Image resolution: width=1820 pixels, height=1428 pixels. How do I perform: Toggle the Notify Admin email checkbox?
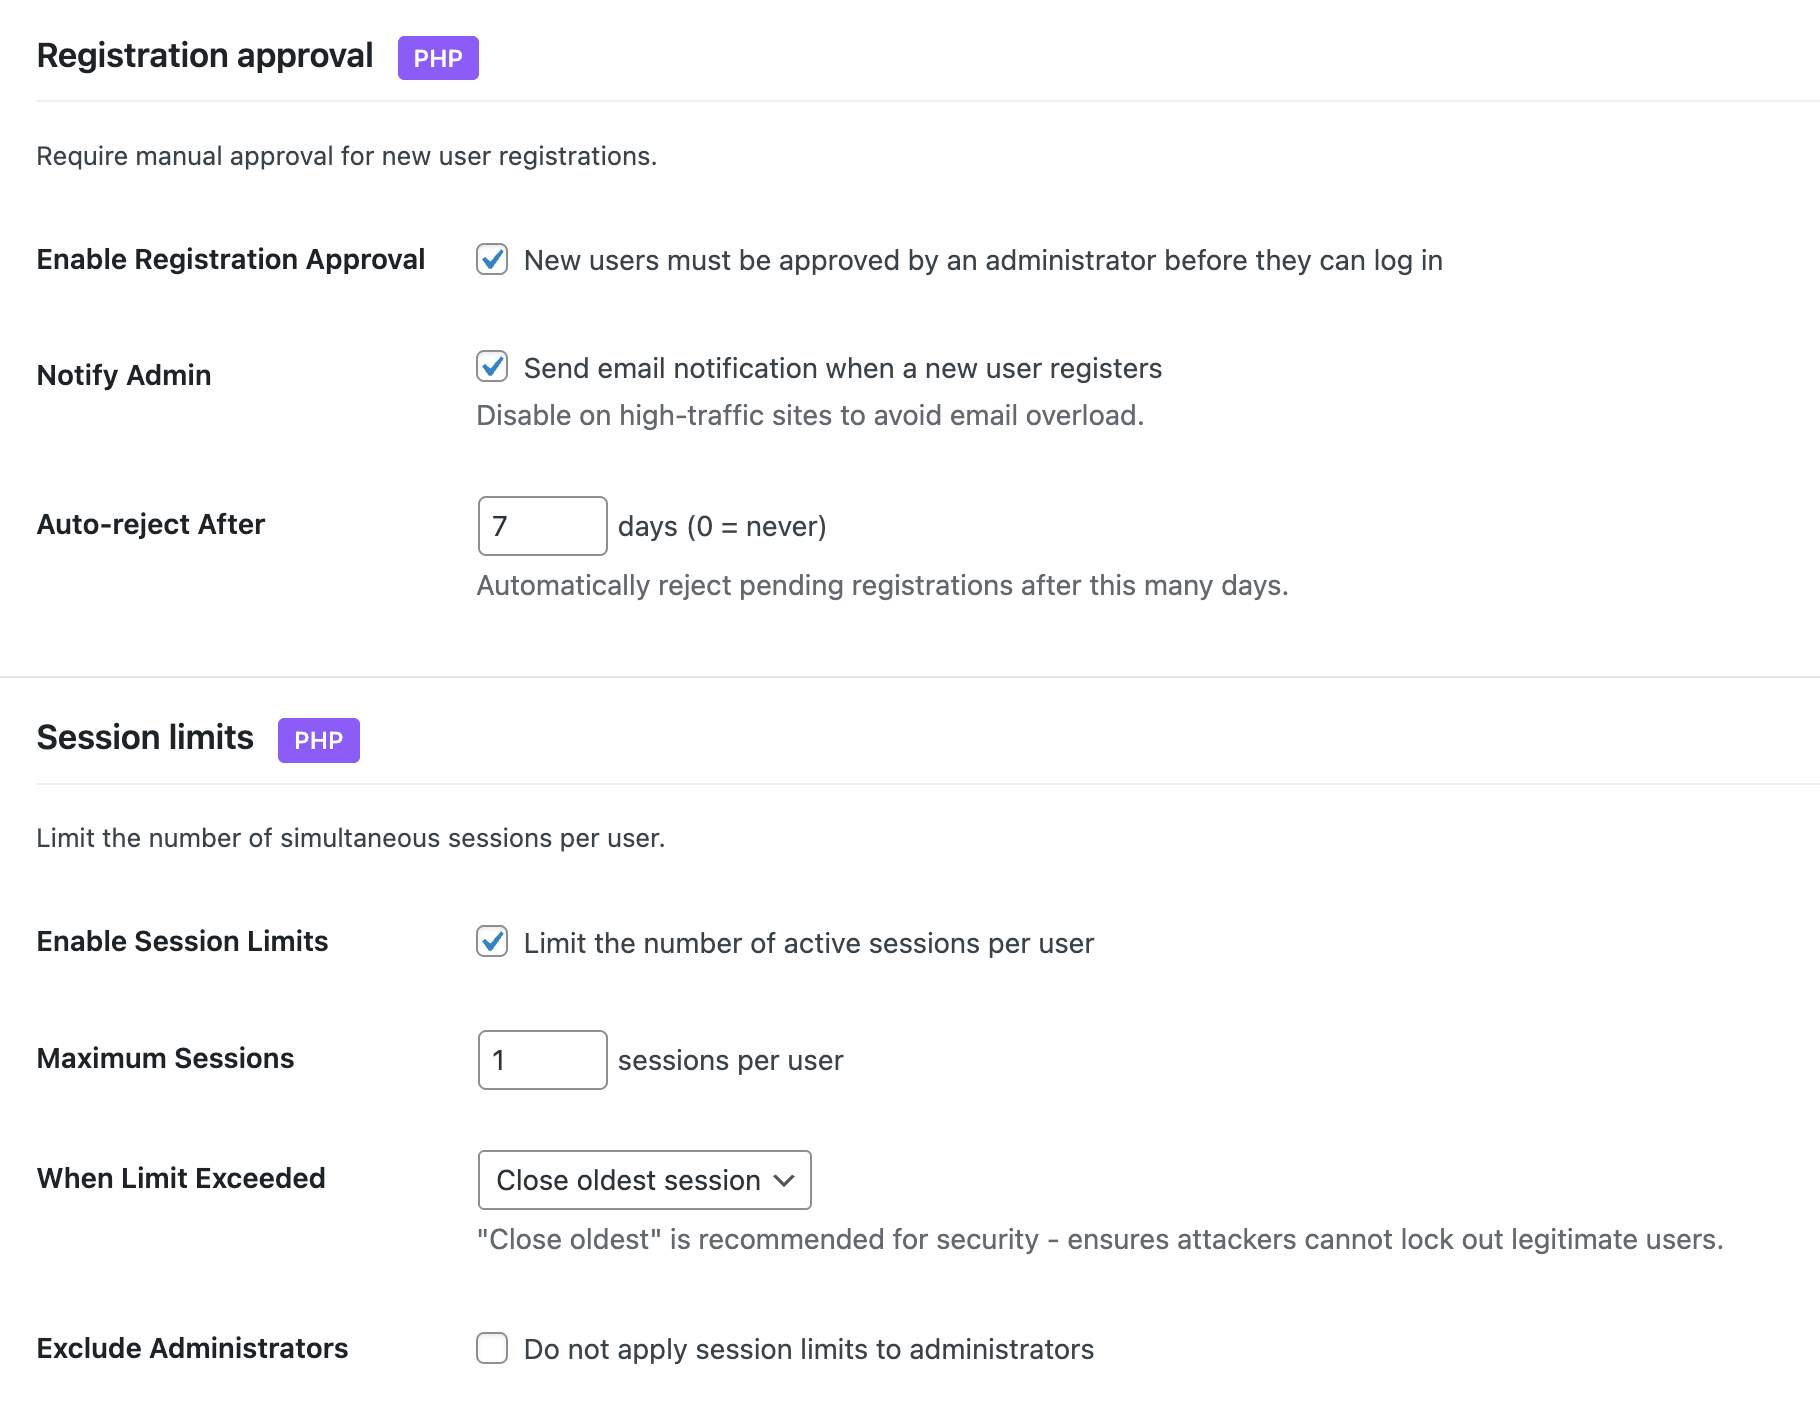click(492, 367)
